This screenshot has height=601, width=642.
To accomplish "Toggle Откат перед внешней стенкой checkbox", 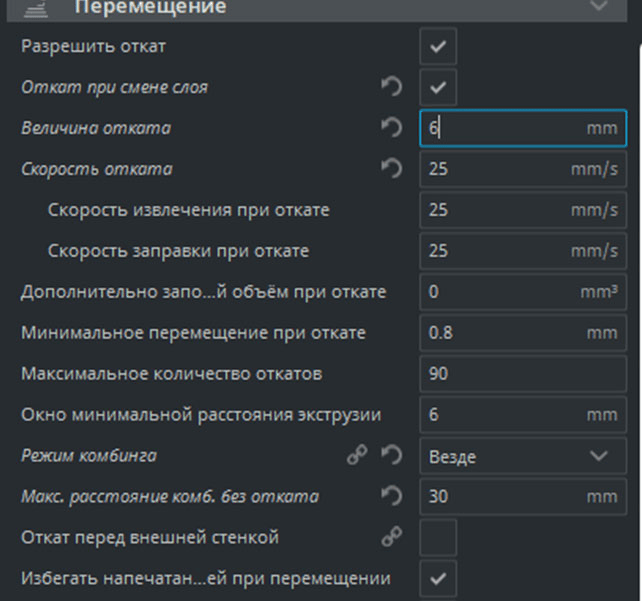I will click(438, 538).
